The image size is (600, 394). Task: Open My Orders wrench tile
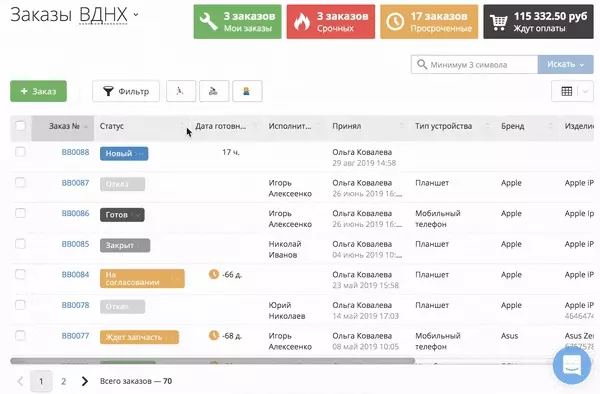(x=237, y=22)
